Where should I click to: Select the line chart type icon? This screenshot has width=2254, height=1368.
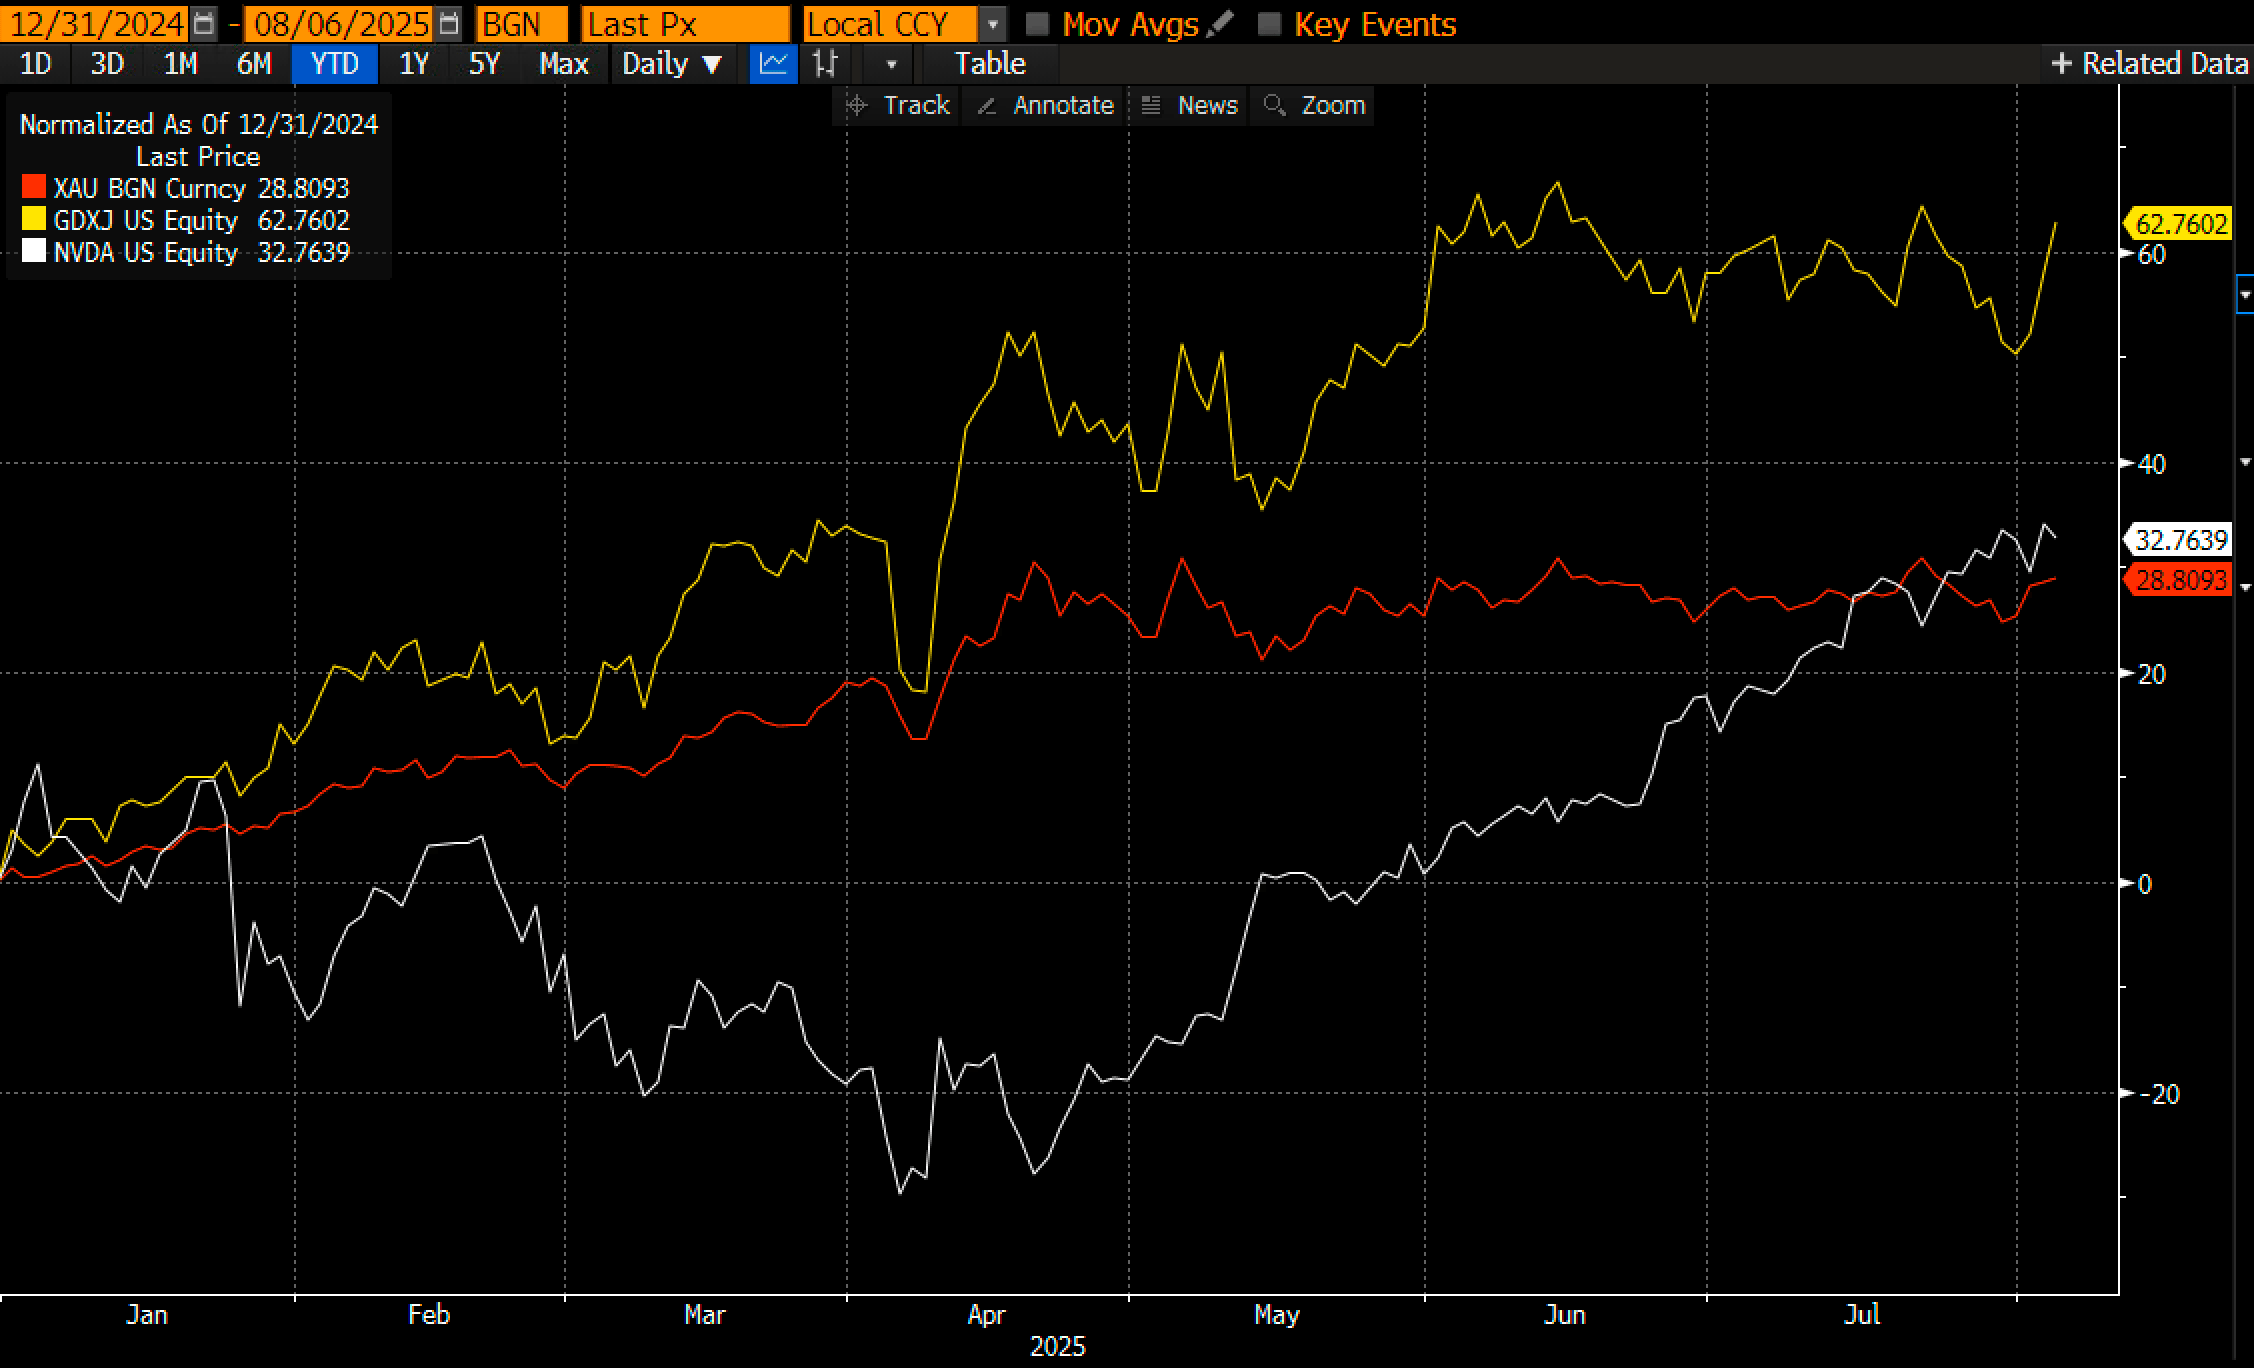[x=773, y=64]
